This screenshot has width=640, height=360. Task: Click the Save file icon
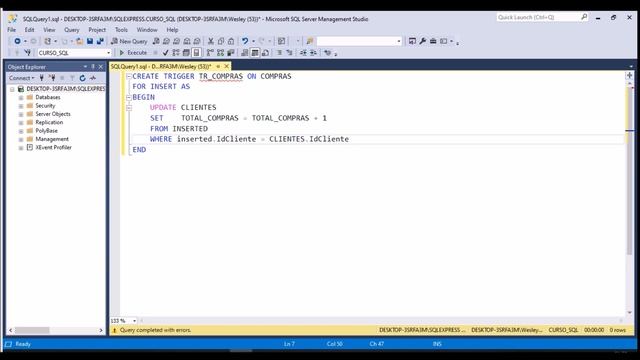[90, 41]
